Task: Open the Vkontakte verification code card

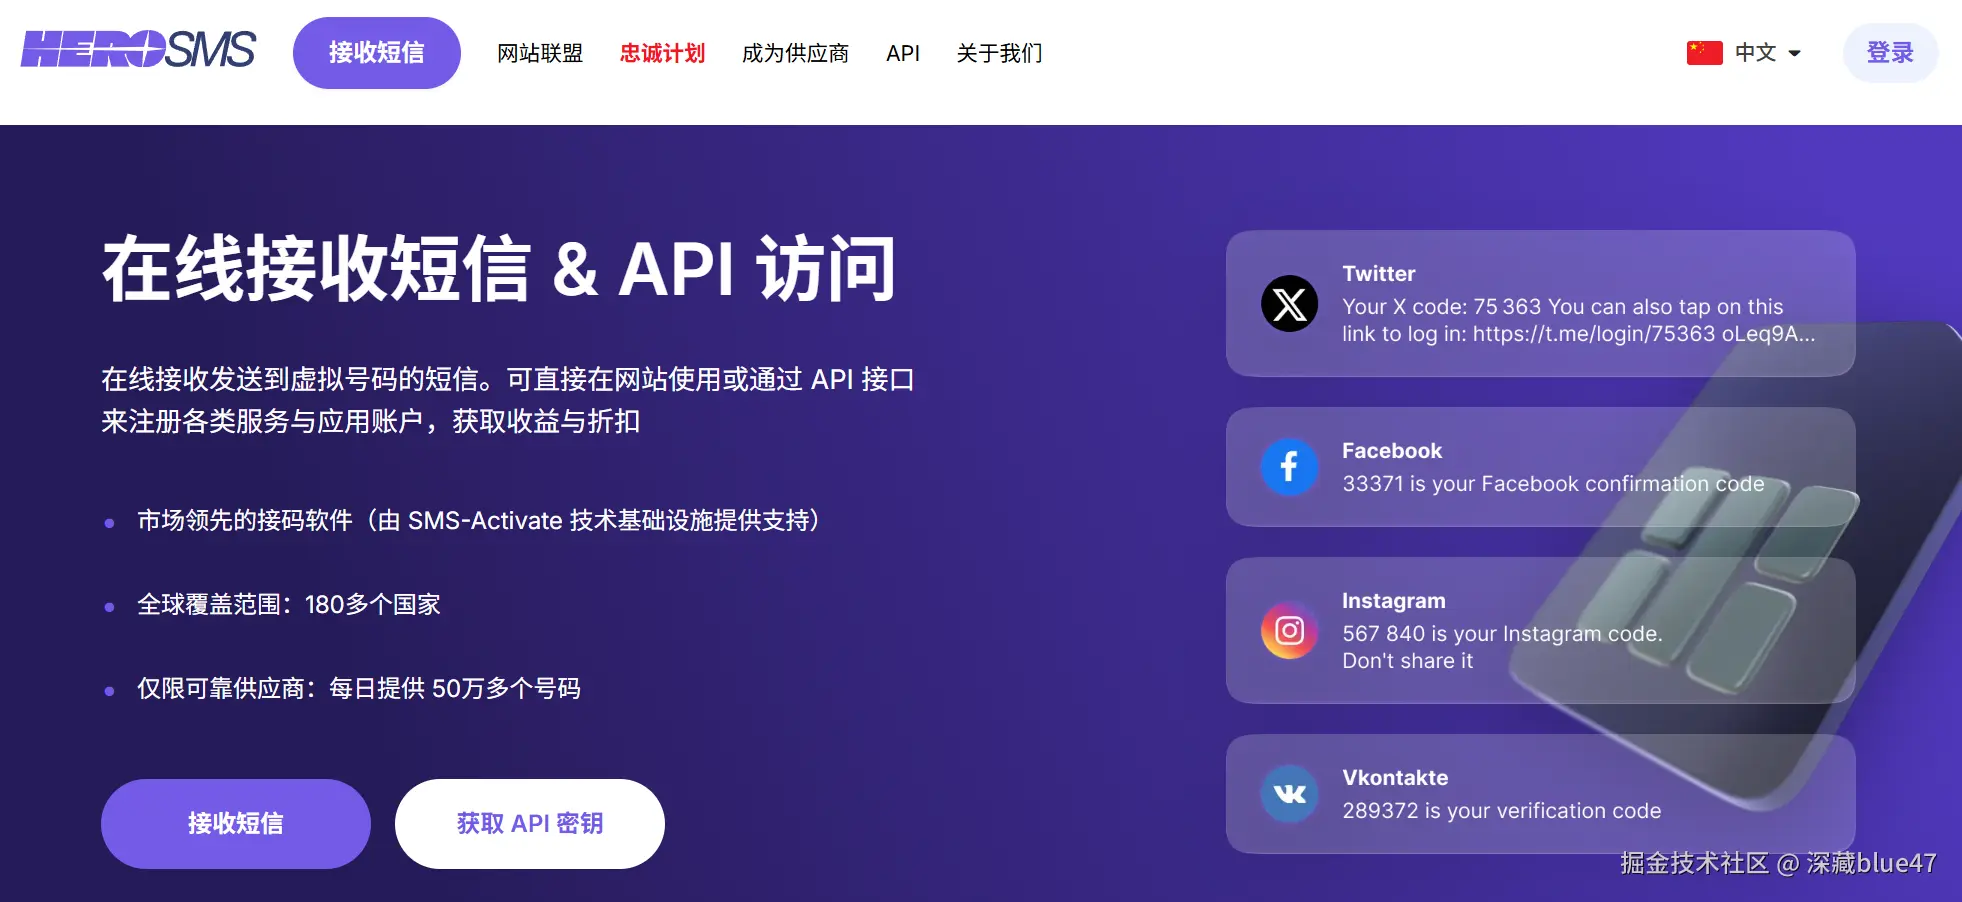Action: (1540, 794)
